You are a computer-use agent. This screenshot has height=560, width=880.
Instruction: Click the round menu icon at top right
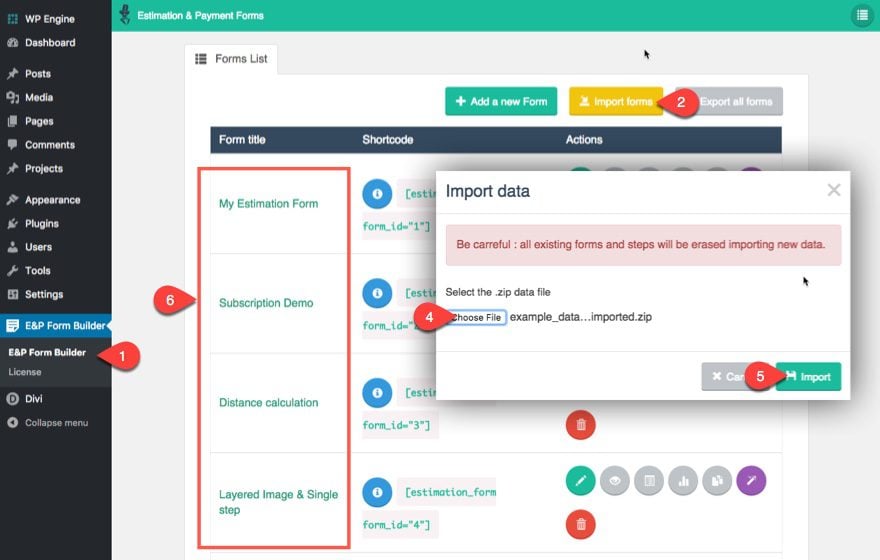861,15
